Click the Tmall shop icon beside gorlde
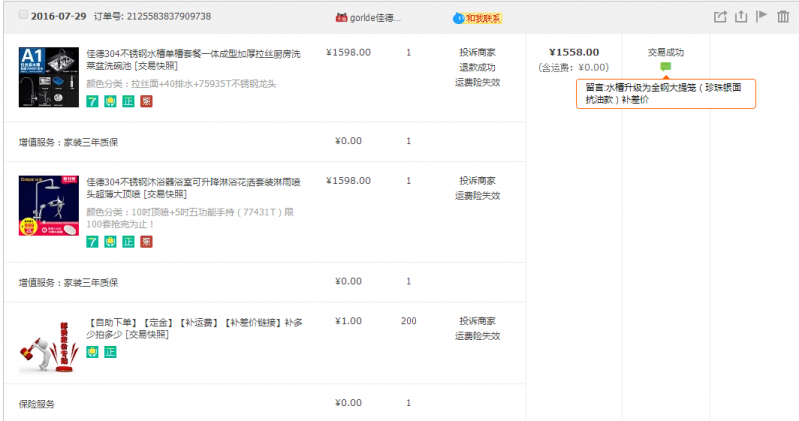 pos(341,18)
